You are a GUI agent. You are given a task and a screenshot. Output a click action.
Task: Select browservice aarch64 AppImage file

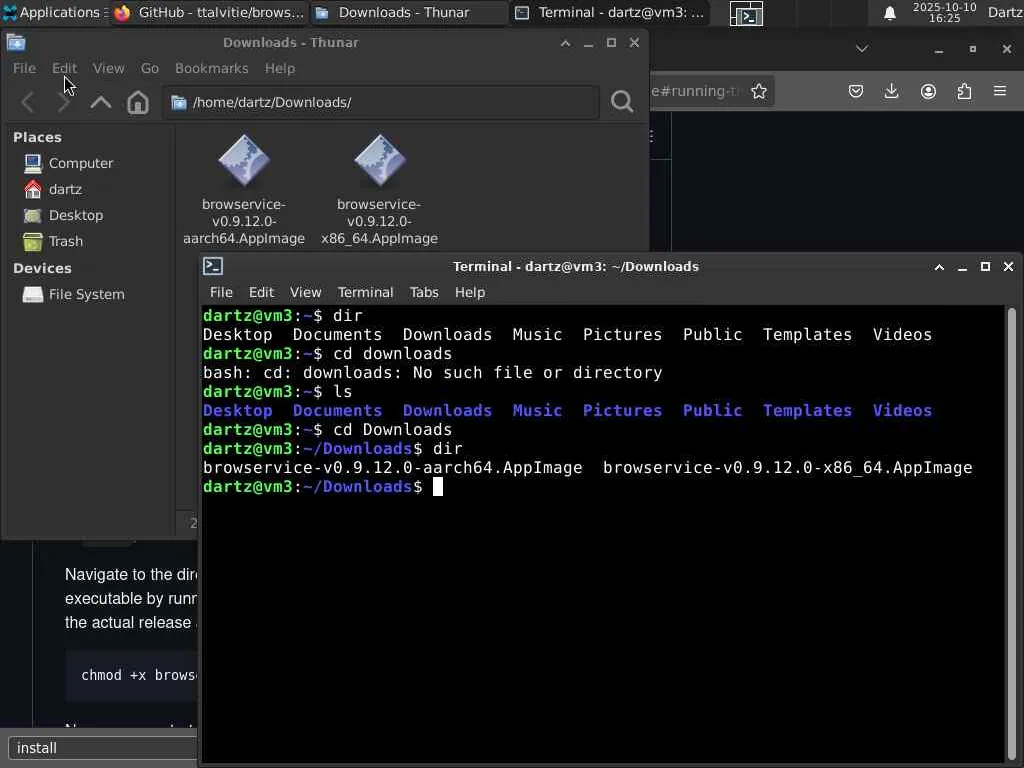244,190
